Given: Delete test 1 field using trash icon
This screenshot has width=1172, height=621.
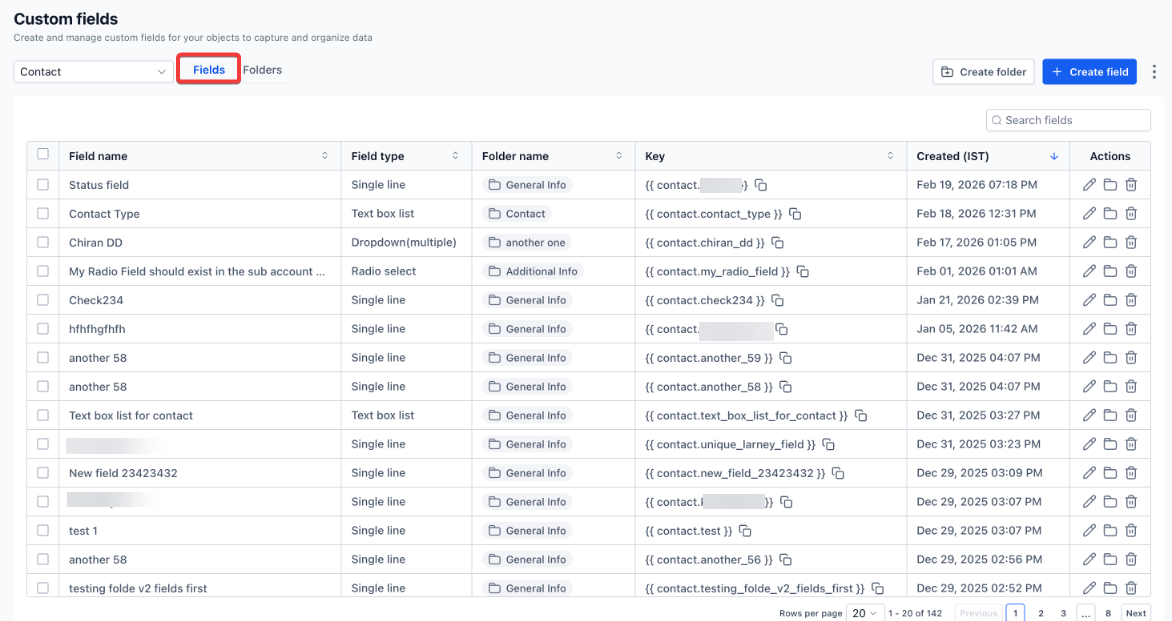Looking at the screenshot, I should pyautogui.click(x=1131, y=531).
